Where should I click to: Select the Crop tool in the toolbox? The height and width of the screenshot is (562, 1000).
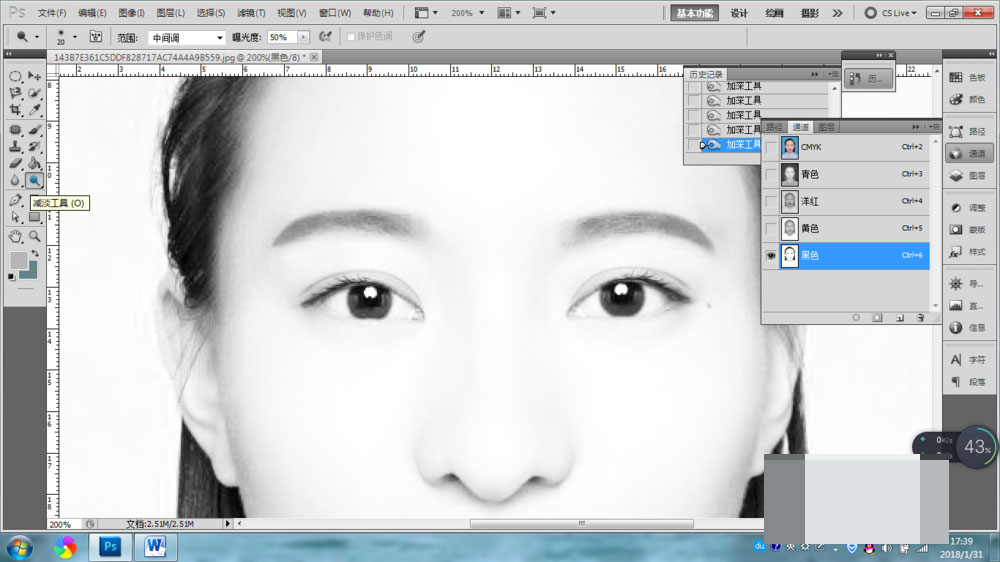coord(15,110)
